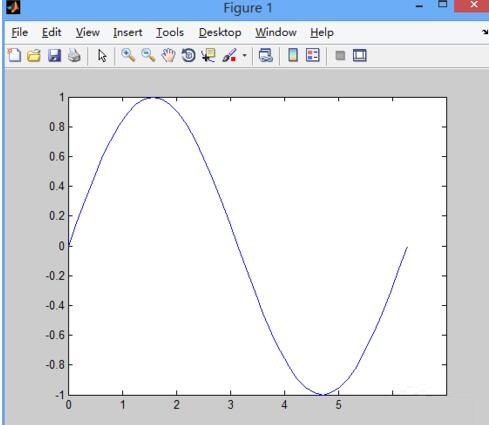489x425 pixels.
Task: Select the Pan hand tool
Action: coord(169,55)
